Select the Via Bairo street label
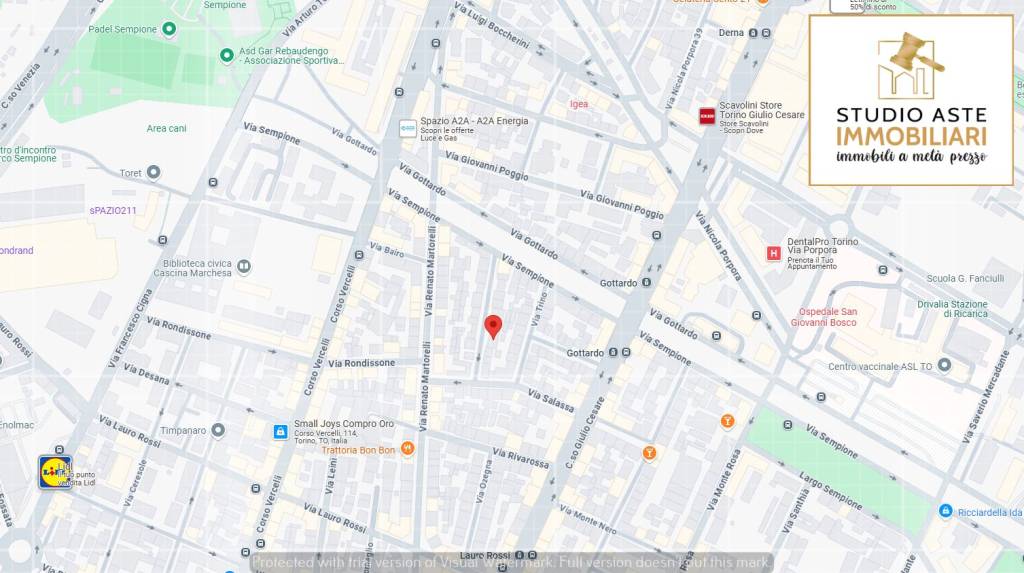This screenshot has width=1024, height=573. click(x=387, y=250)
